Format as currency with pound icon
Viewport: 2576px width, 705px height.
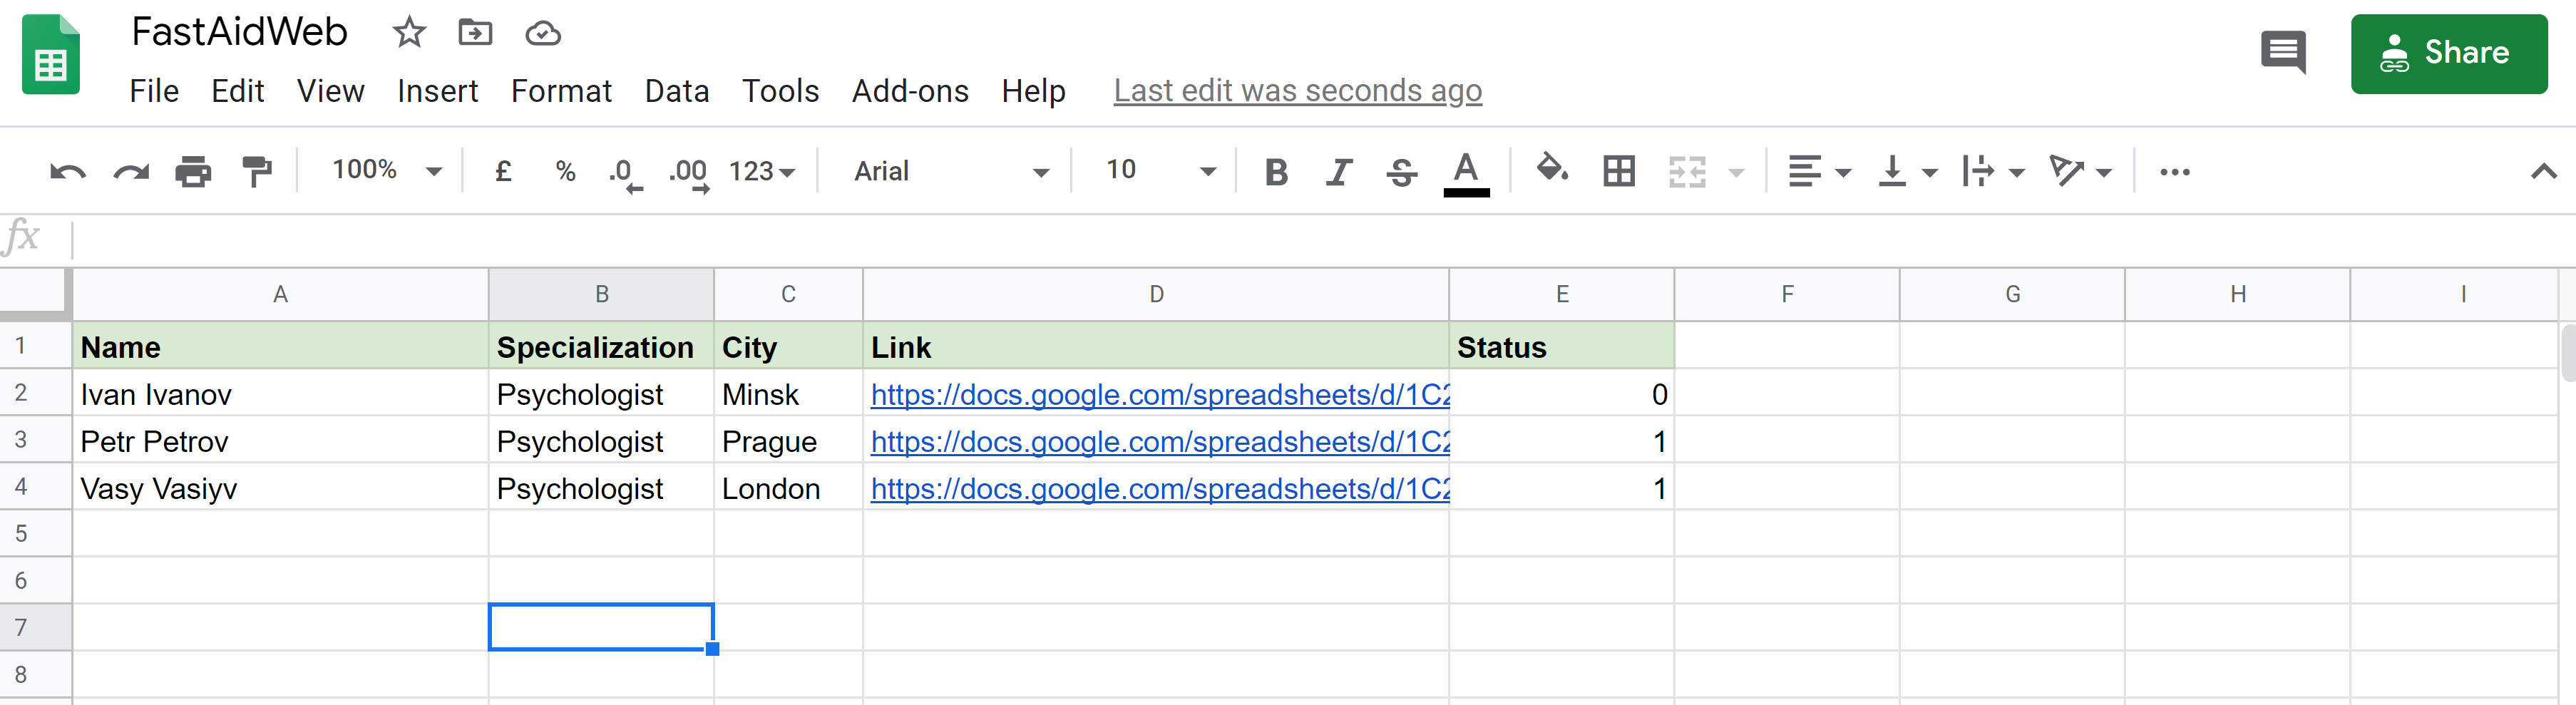click(x=504, y=172)
